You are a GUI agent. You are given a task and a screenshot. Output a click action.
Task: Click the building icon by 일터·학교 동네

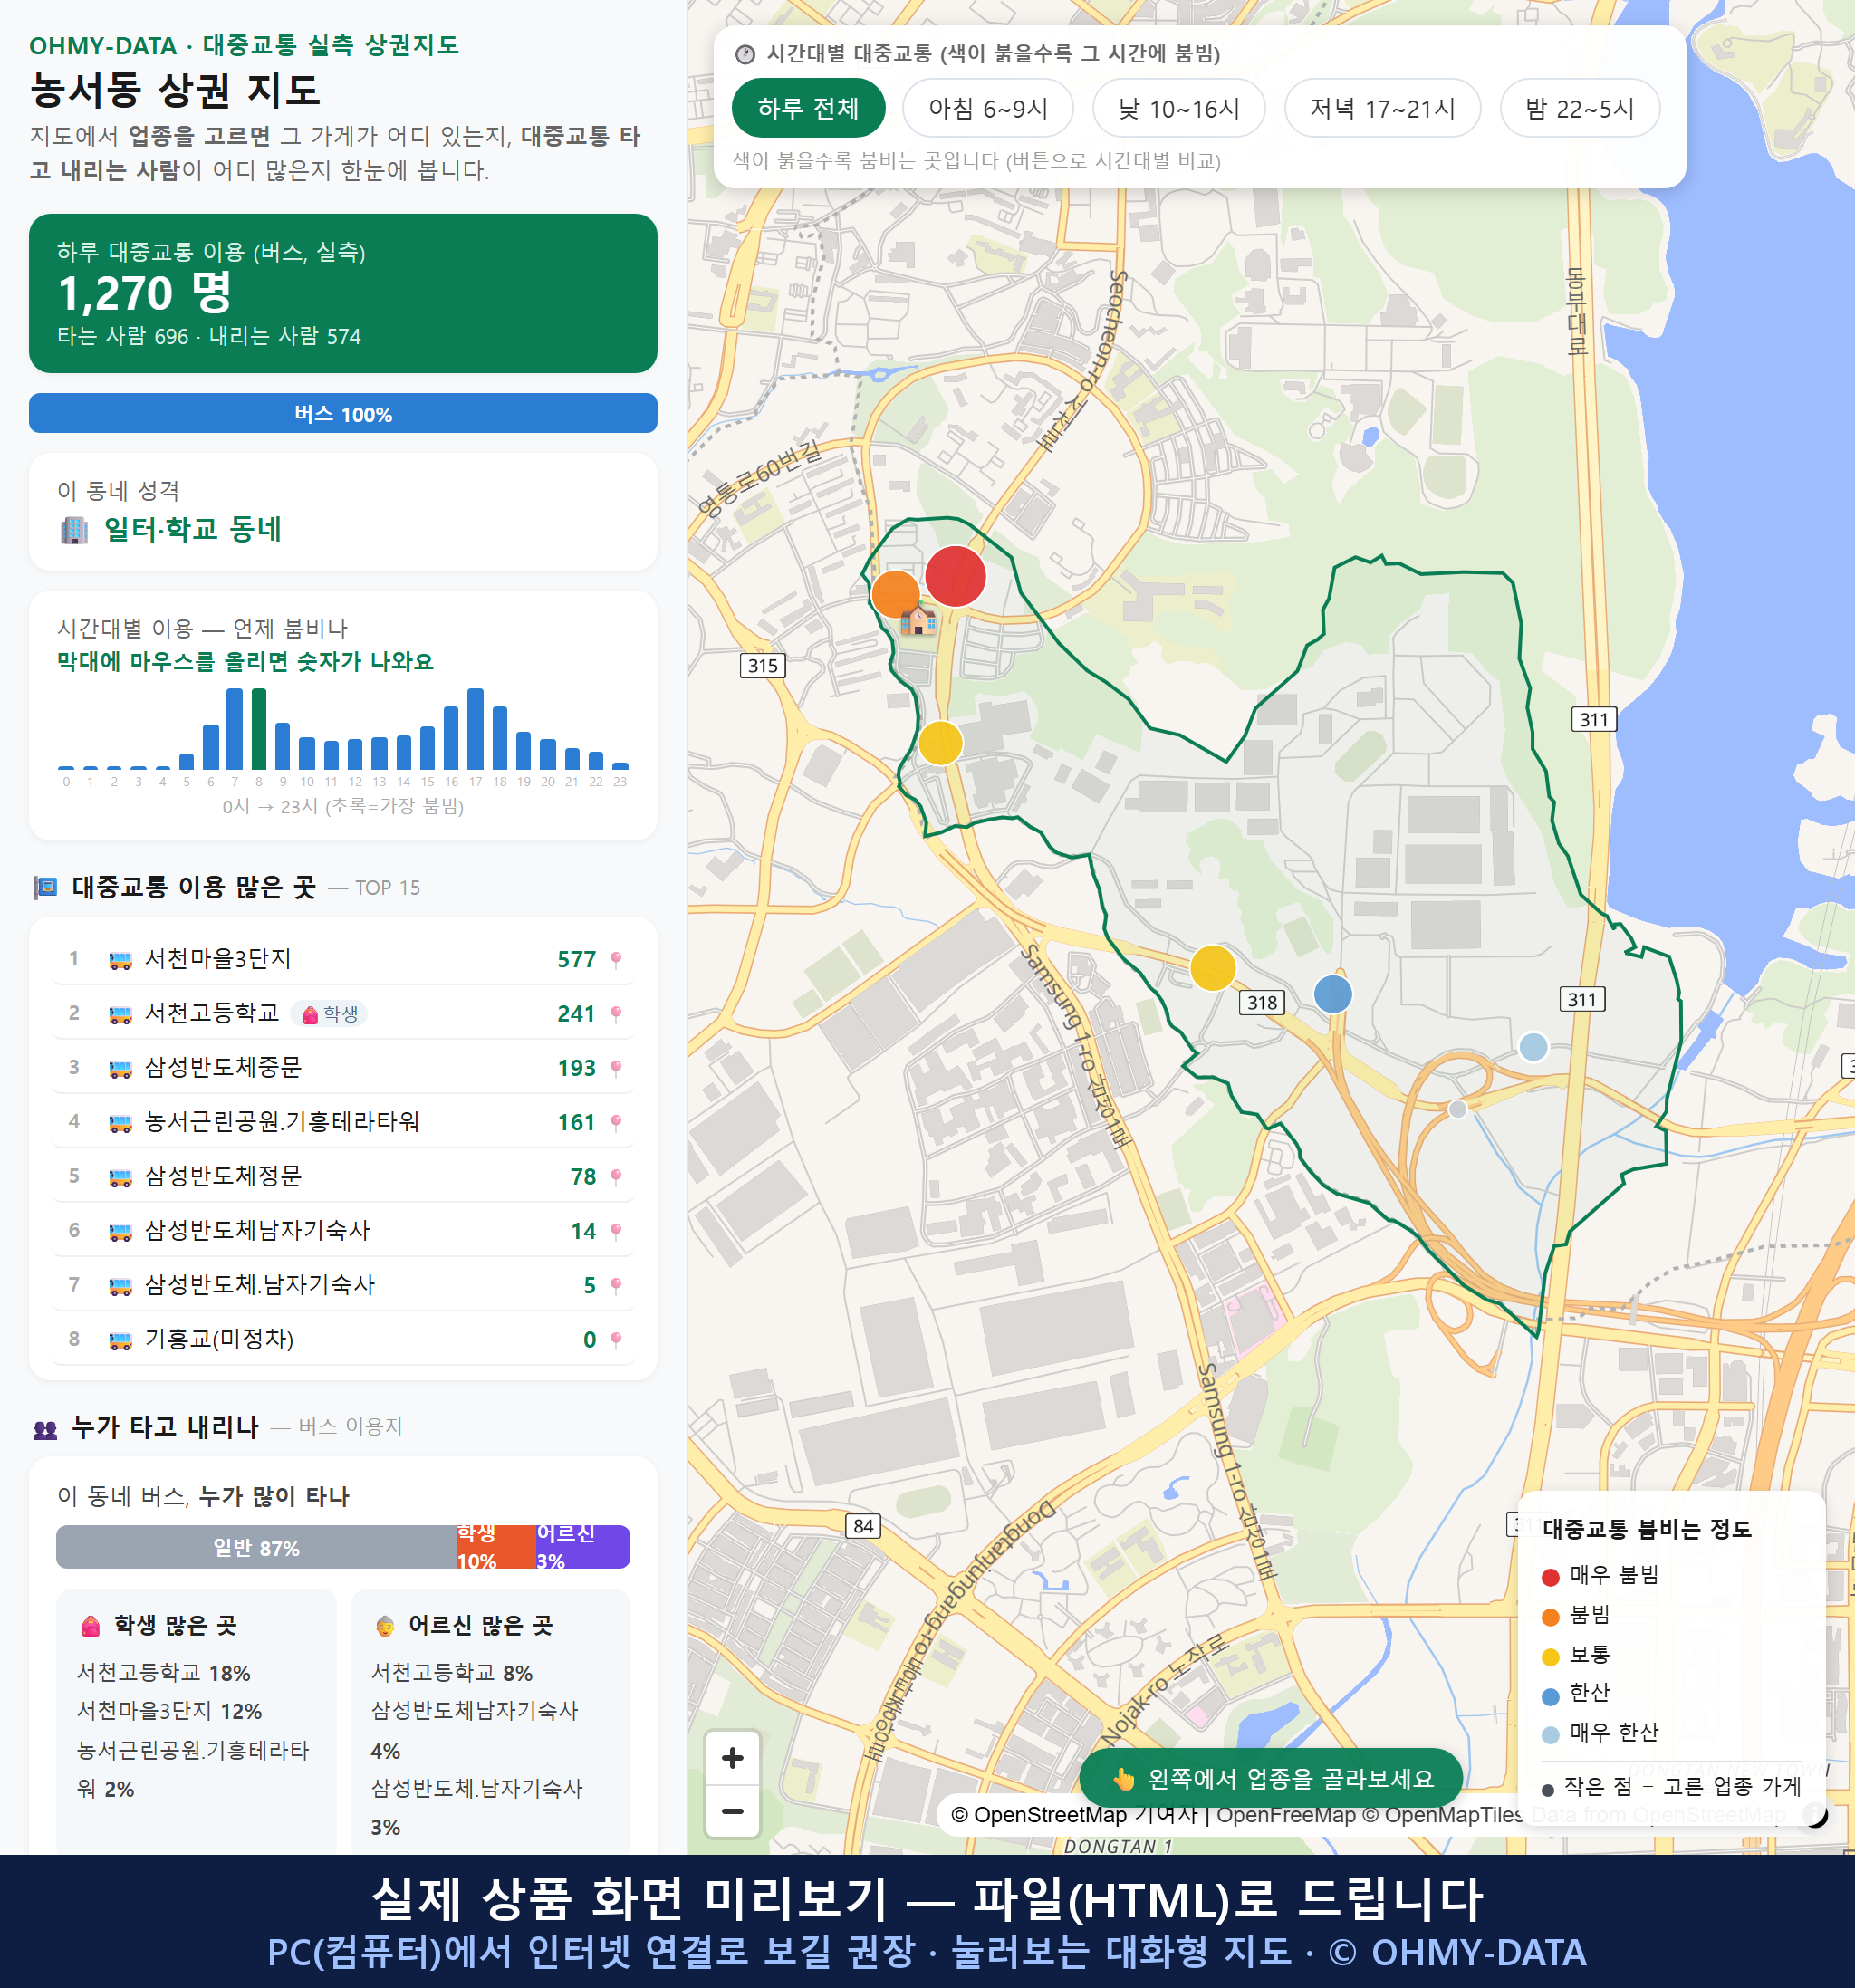[74, 530]
